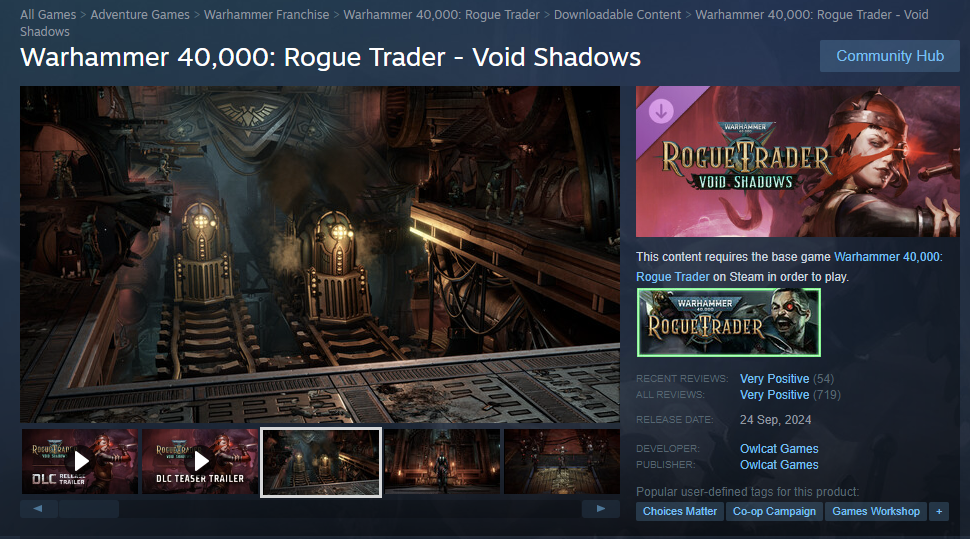The width and height of the screenshot is (970, 539).
Task: Open developer Owlcat Games link
Action: (779, 449)
